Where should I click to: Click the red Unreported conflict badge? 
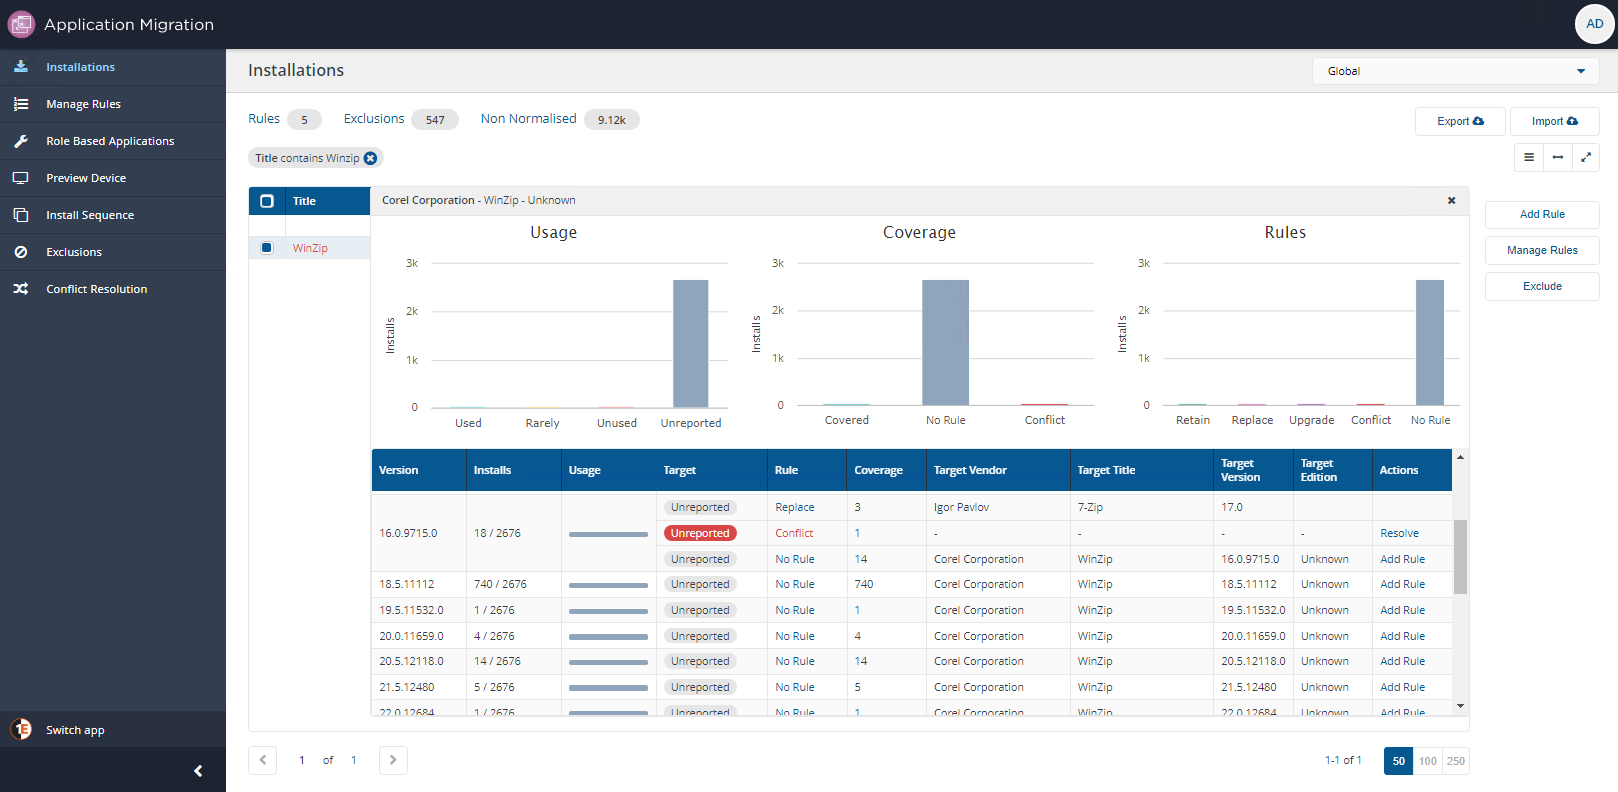[x=700, y=533]
